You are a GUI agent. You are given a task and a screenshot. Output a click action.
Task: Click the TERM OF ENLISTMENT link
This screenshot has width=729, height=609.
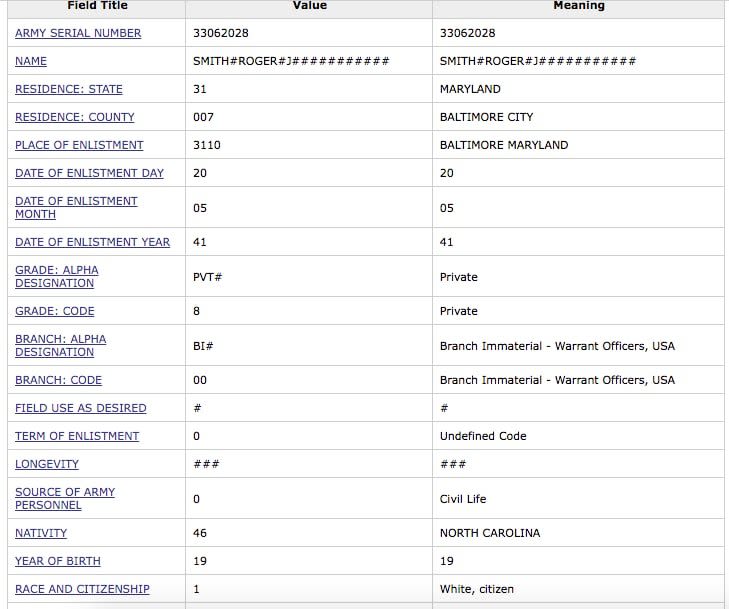(77, 436)
